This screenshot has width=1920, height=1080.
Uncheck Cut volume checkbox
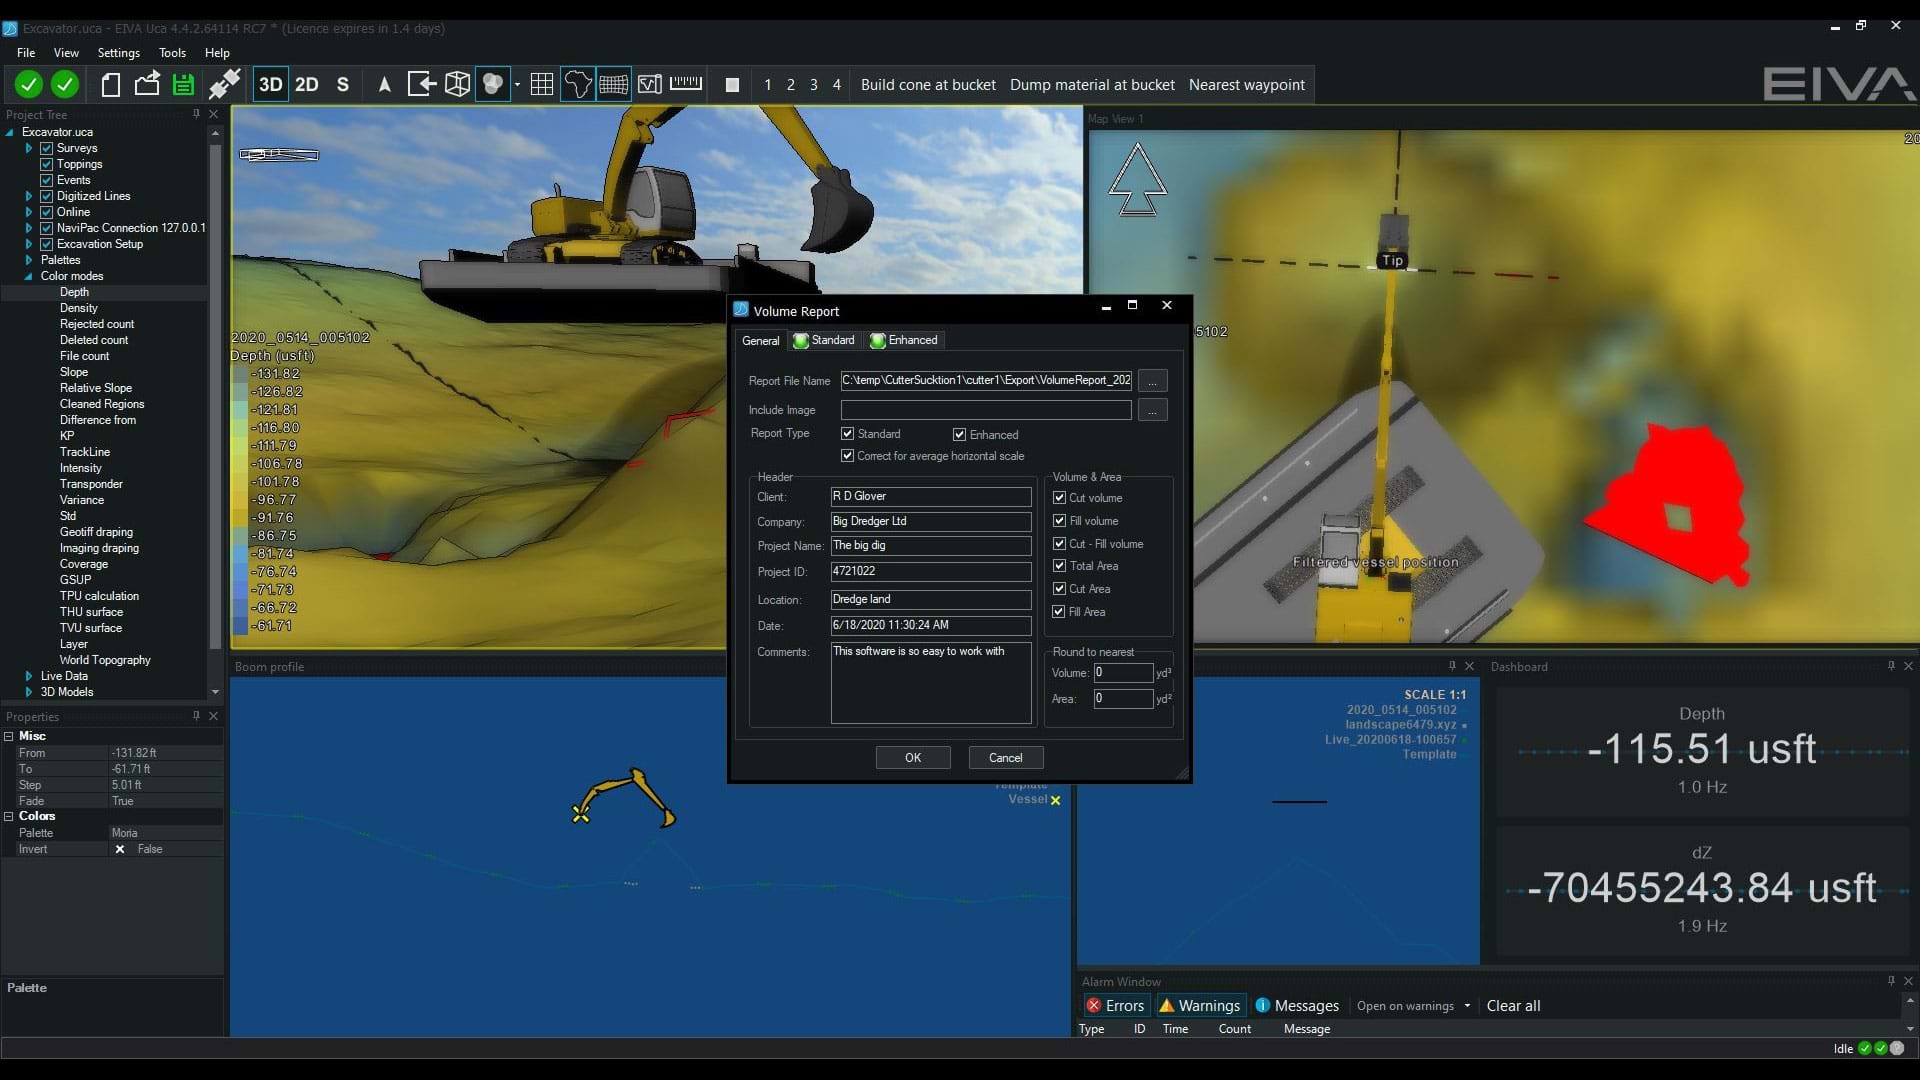point(1059,498)
